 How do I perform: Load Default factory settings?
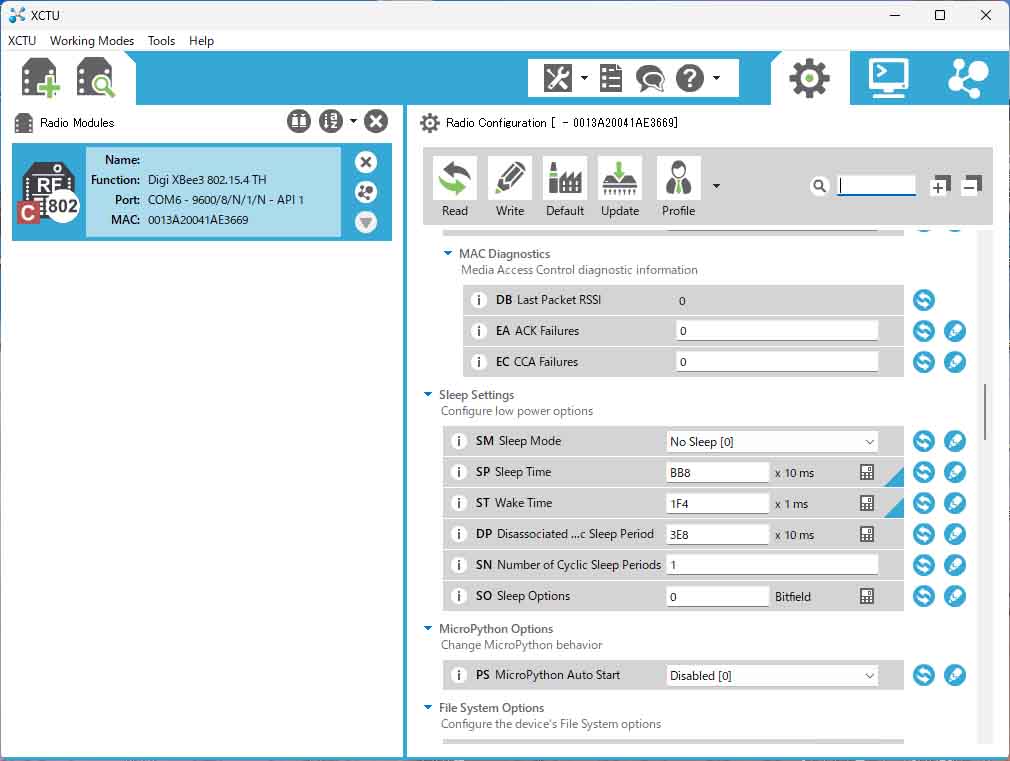565,187
